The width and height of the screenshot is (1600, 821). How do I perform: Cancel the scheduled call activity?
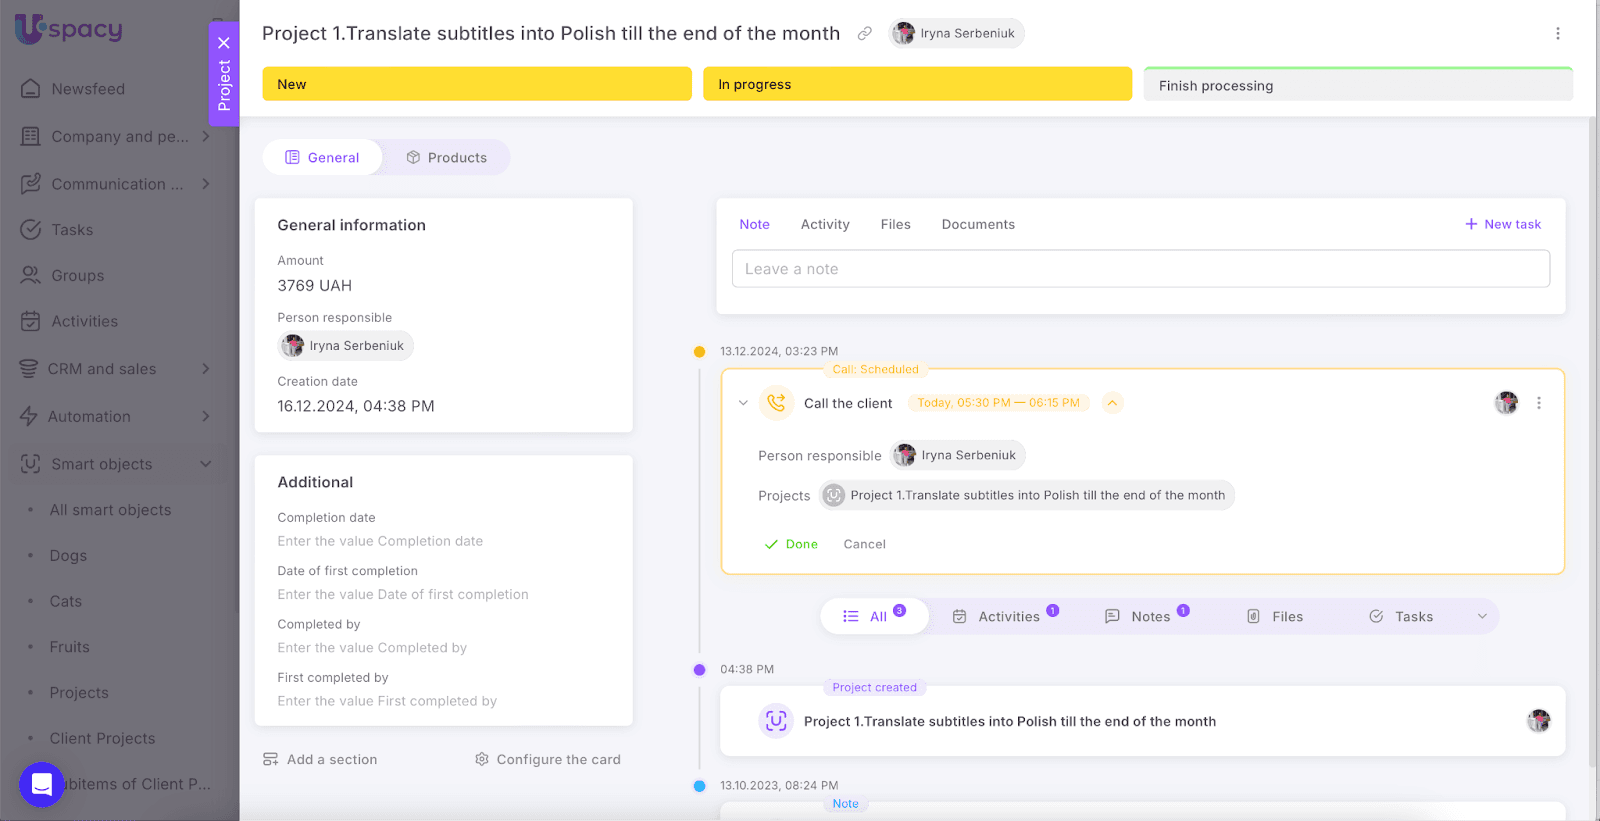(x=864, y=544)
